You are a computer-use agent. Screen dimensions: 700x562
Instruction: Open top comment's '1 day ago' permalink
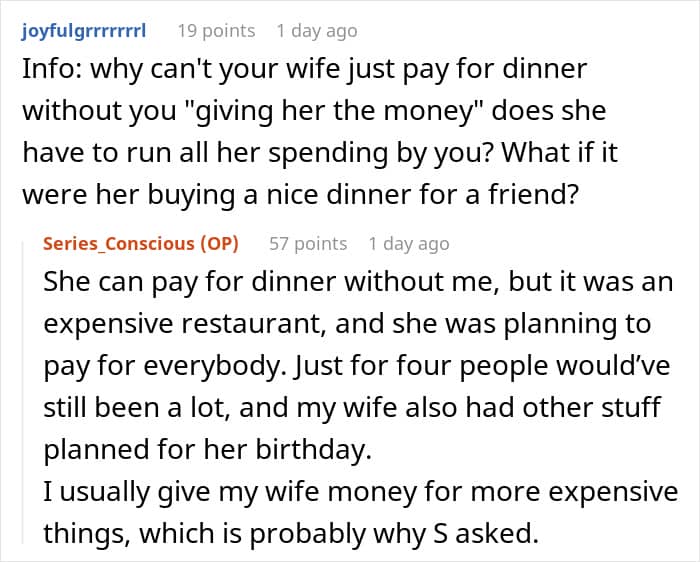click(x=316, y=31)
